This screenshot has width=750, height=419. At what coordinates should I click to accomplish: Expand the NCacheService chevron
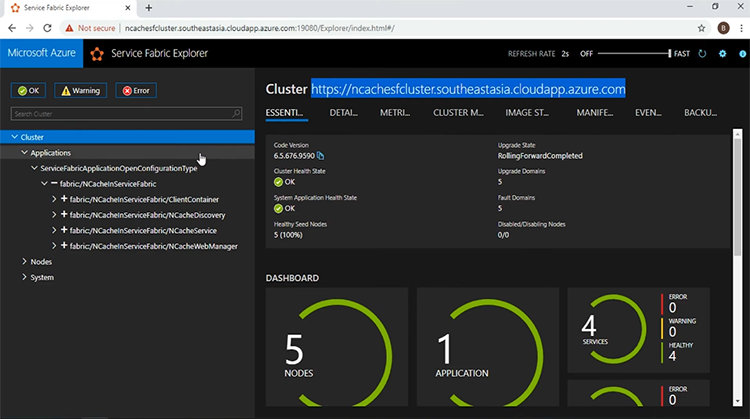pos(54,230)
